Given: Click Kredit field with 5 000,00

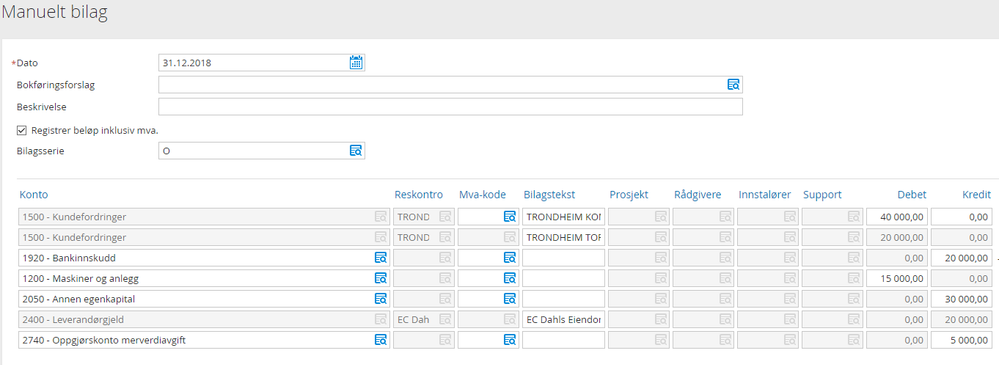Looking at the screenshot, I should (x=961, y=340).
